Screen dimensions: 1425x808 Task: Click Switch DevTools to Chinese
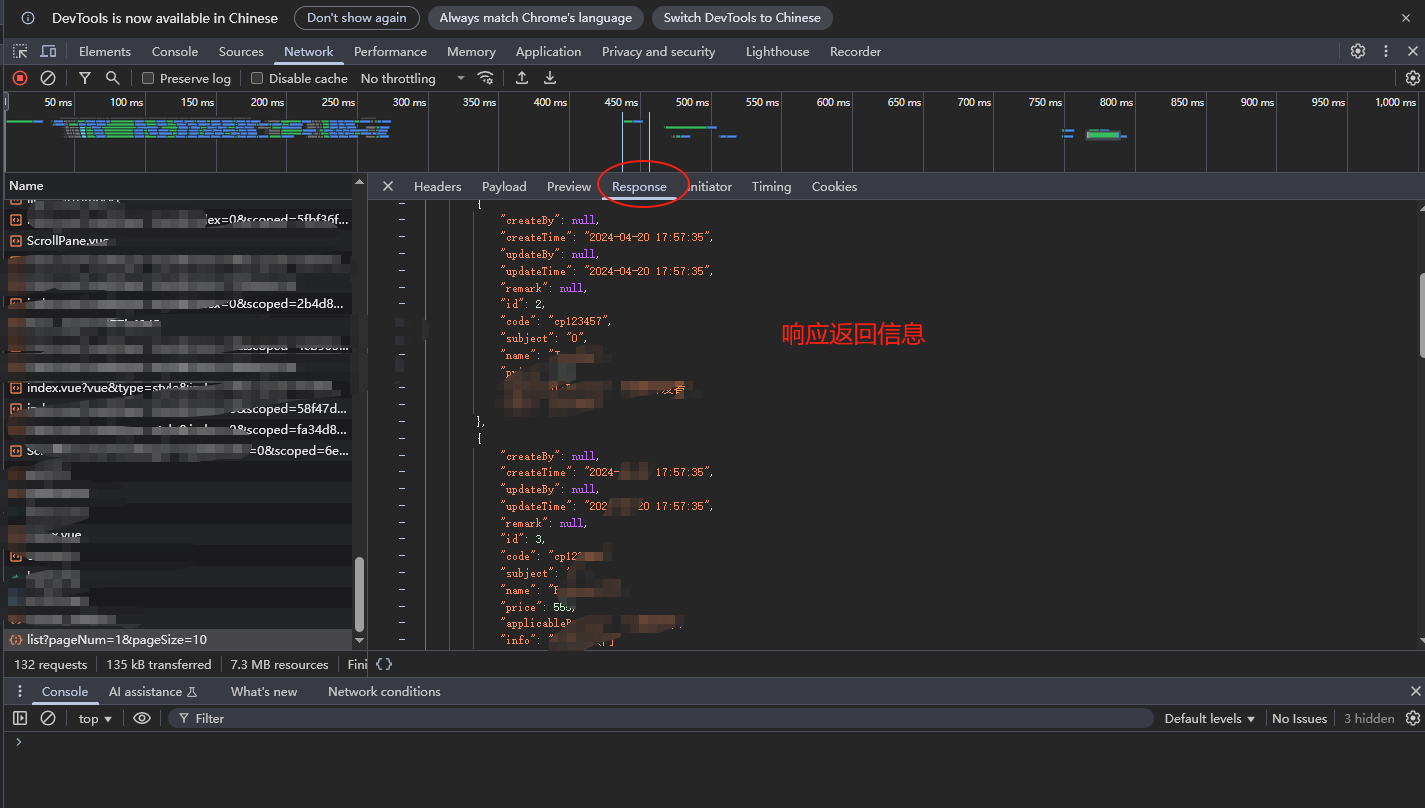tap(742, 18)
